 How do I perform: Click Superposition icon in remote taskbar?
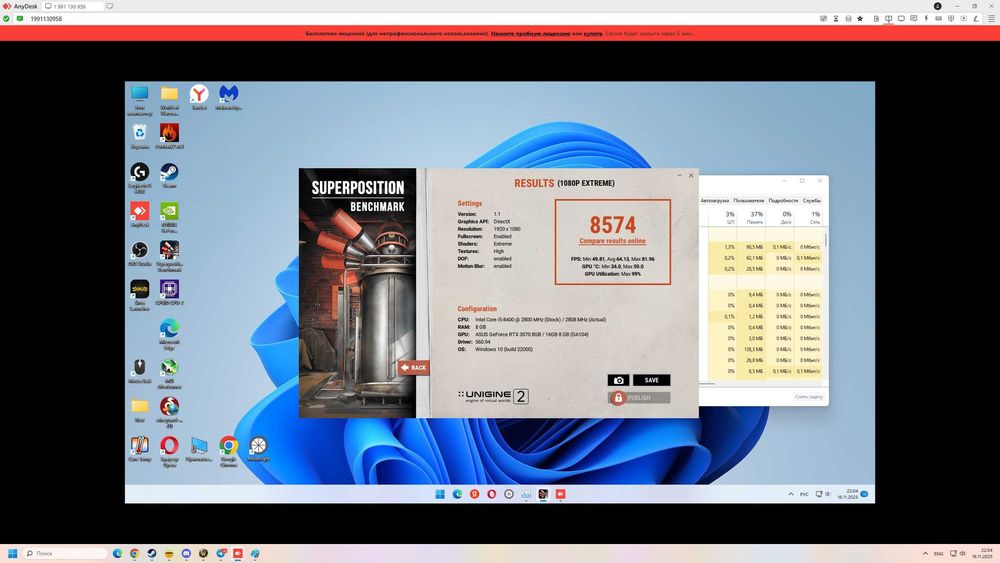coord(543,494)
